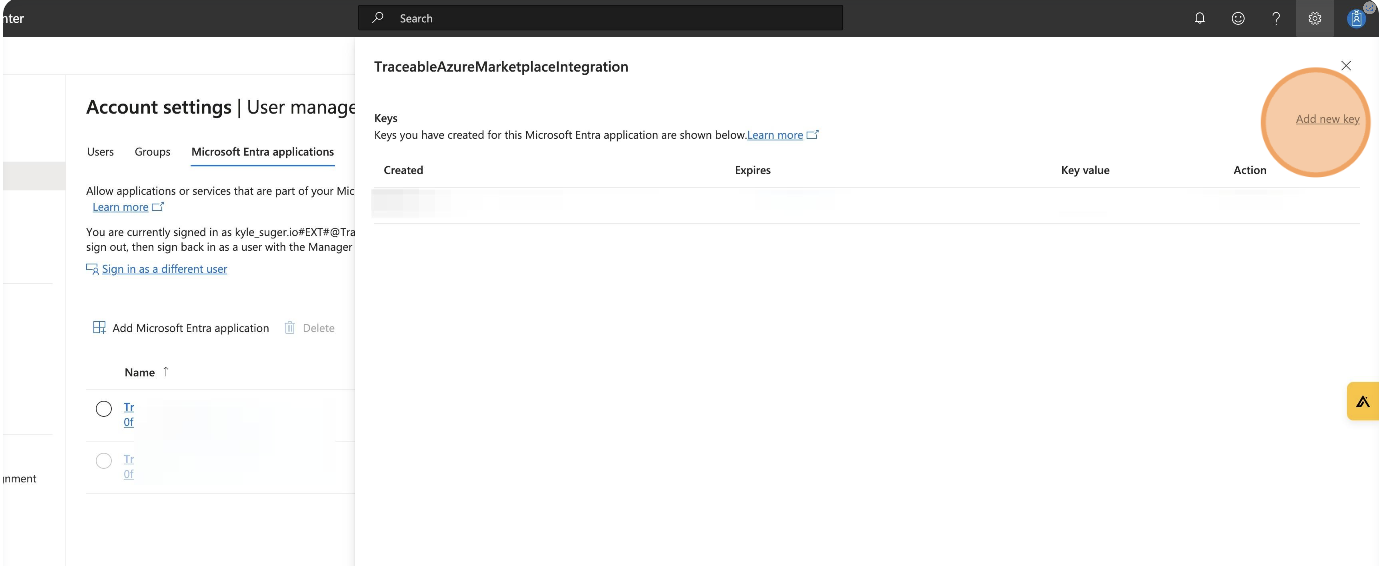Click the Action column header
The height and width of the screenshot is (566, 1380).
coord(1250,170)
